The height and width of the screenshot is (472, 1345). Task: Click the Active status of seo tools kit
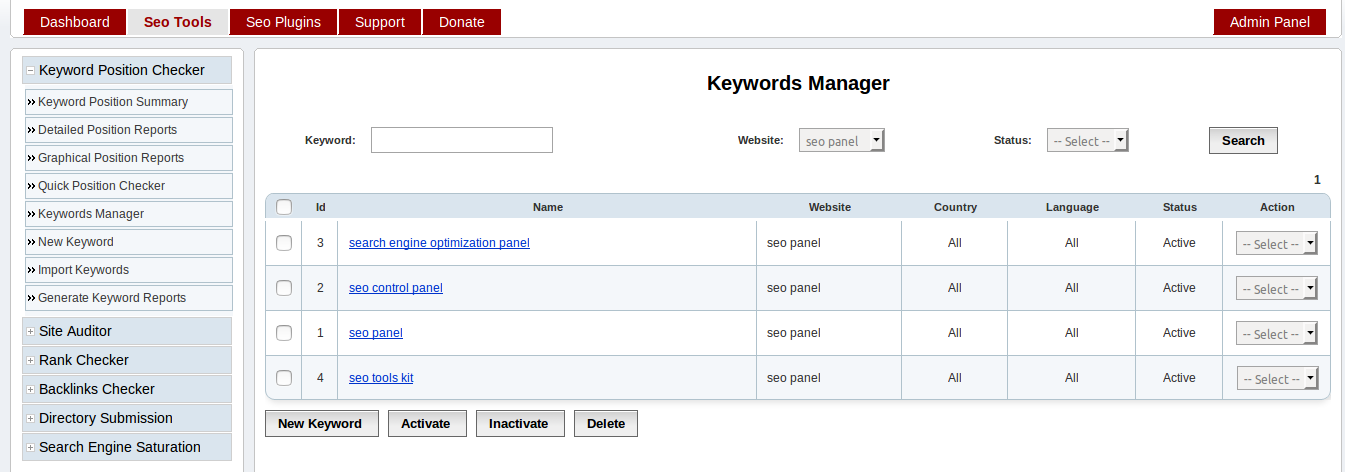point(1179,378)
